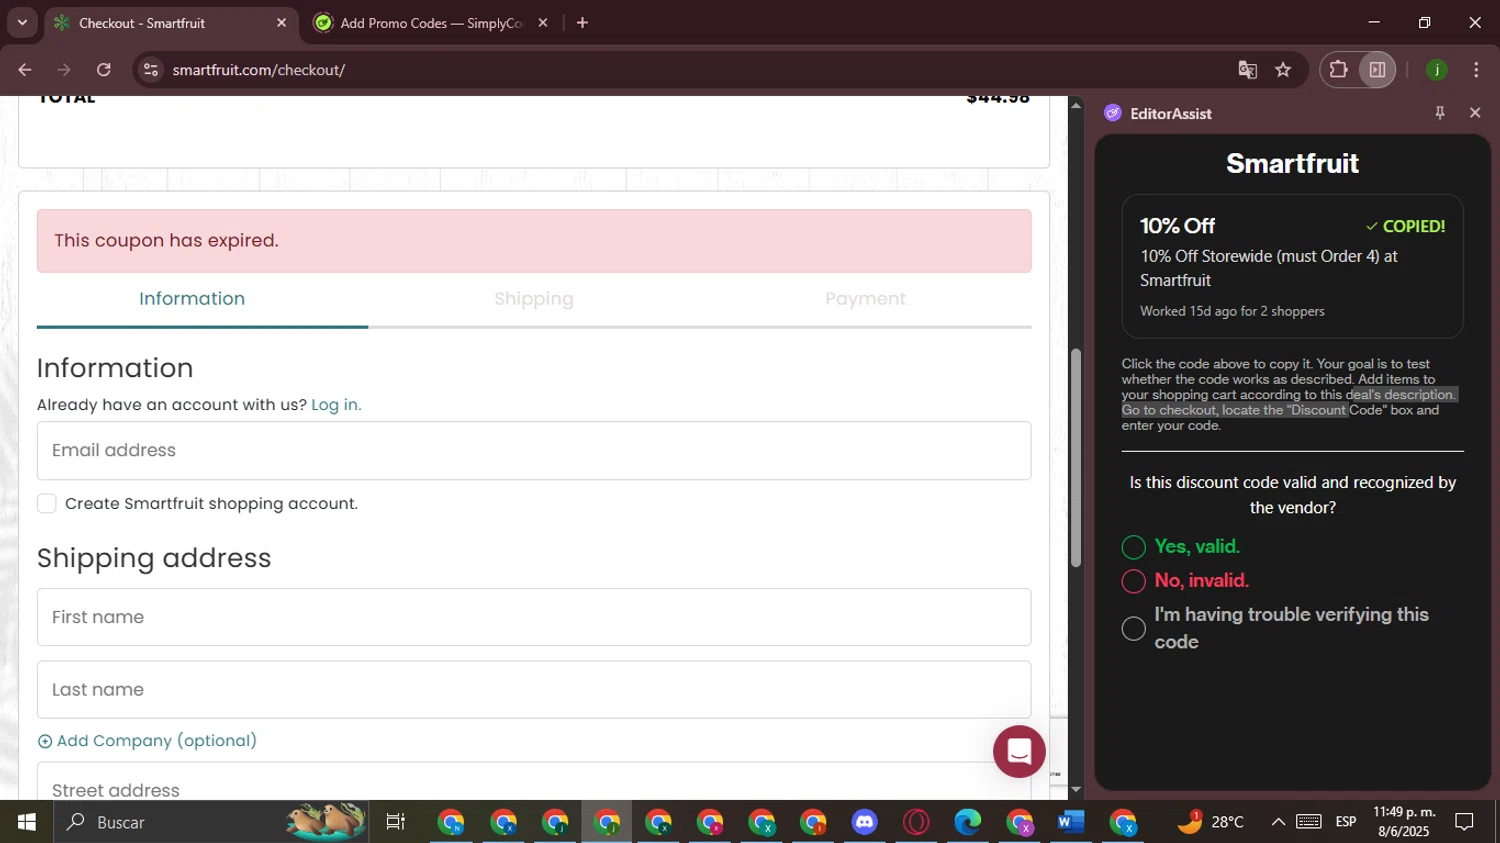The height and width of the screenshot is (843, 1500).
Task: Open Task View on the taskbar
Action: click(x=396, y=822)
